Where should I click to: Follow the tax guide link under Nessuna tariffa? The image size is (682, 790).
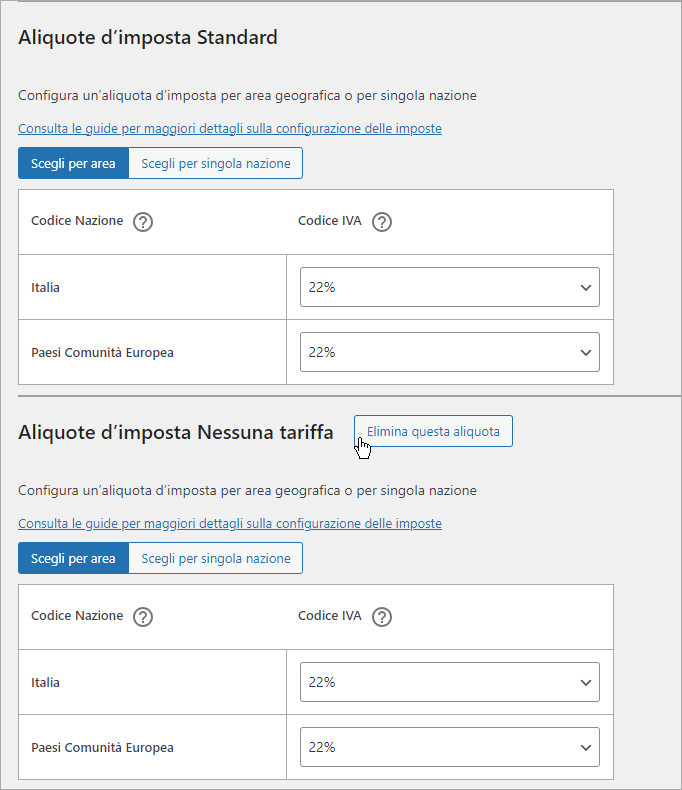click(x=229, y=524)
